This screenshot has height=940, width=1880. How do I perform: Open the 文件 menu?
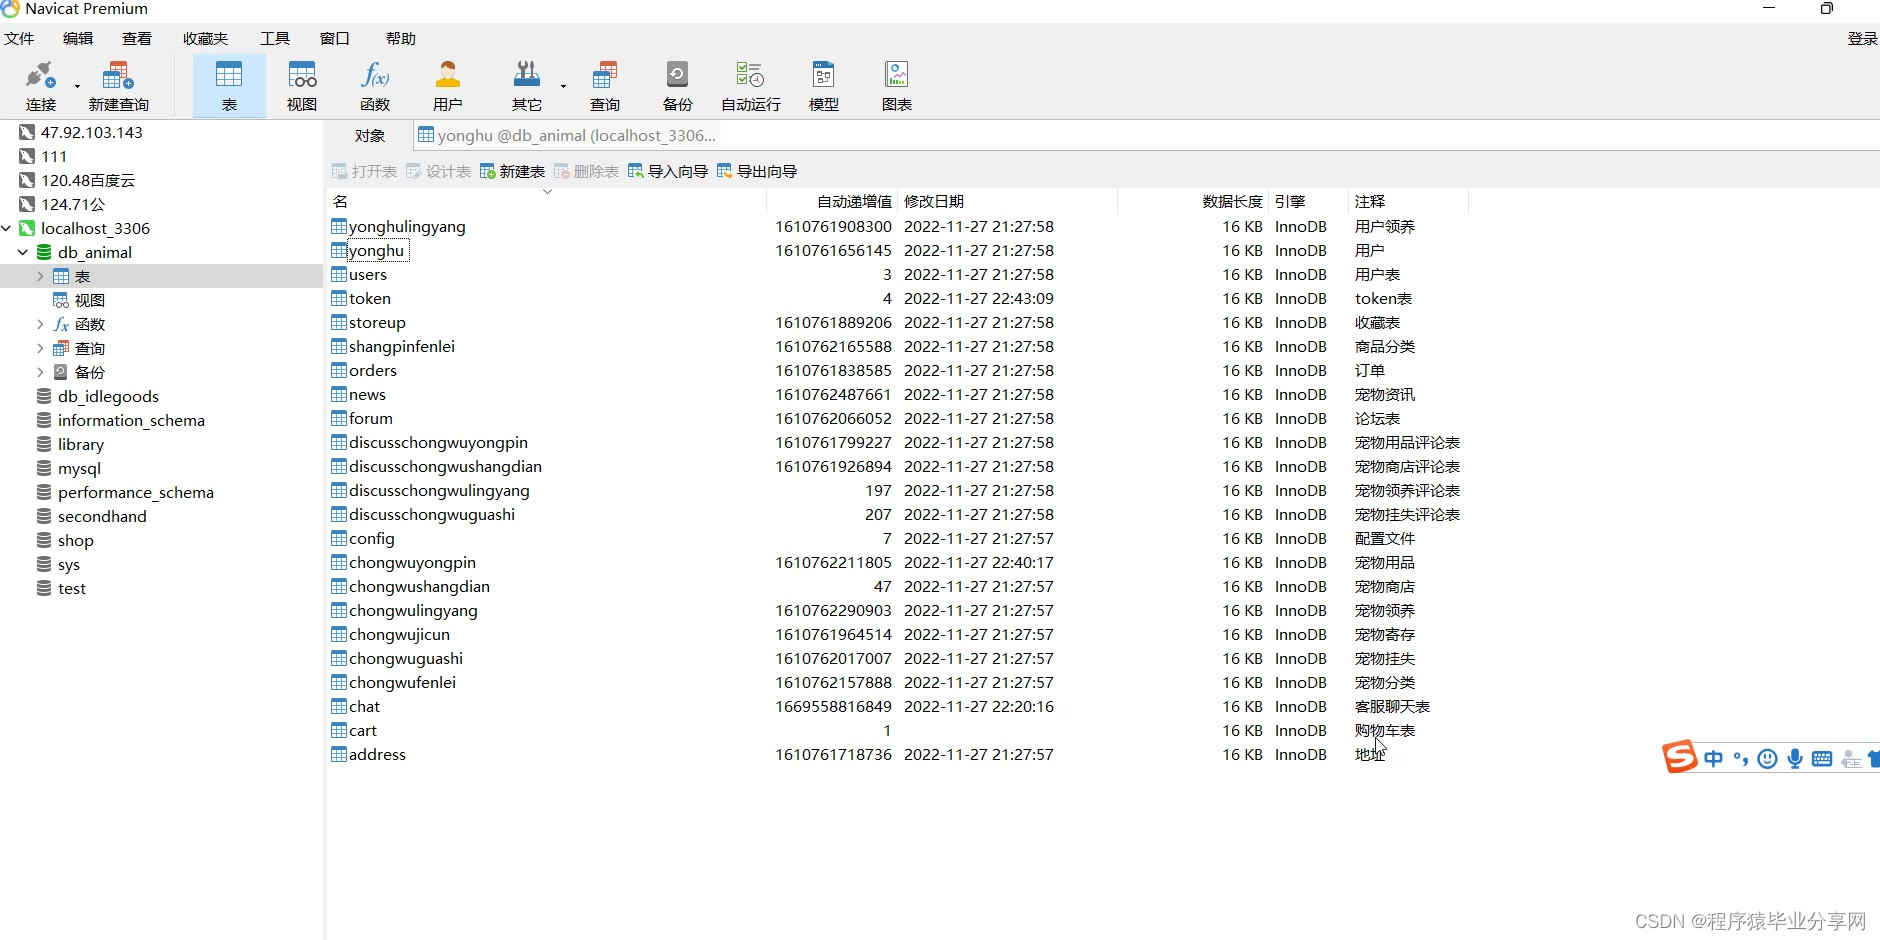click(19, 39)
